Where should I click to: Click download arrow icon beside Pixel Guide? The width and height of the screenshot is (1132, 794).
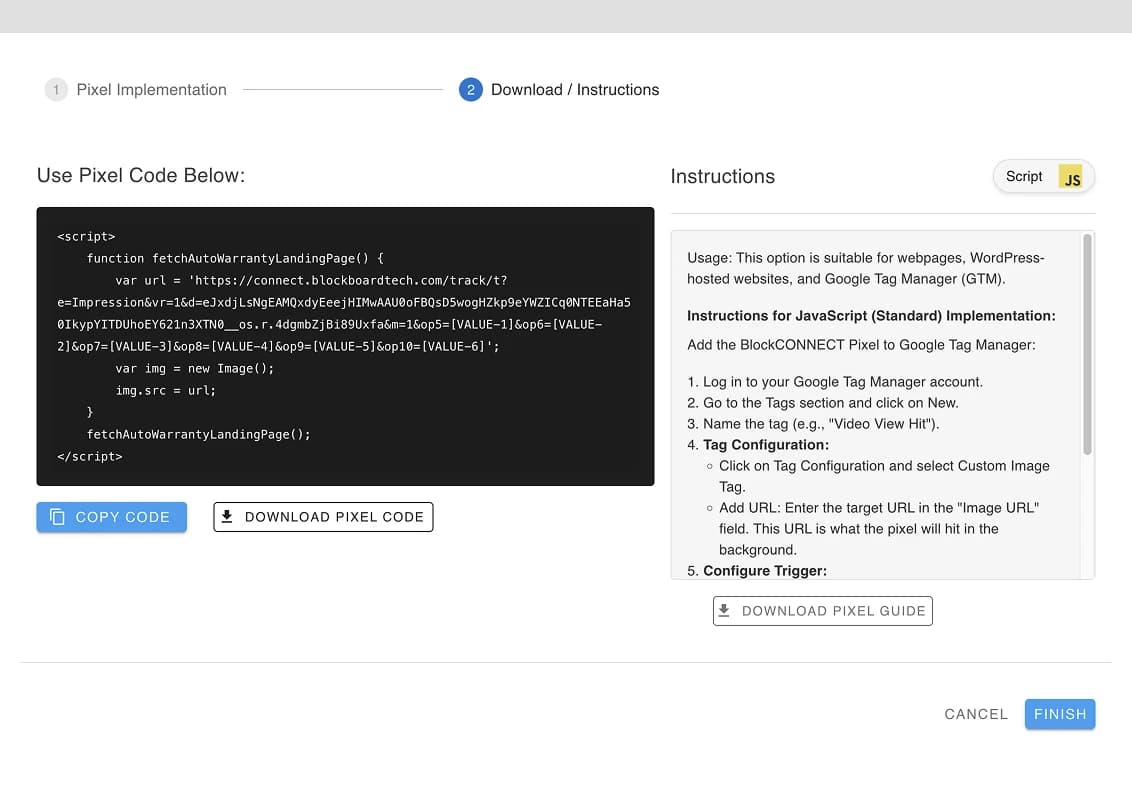[x=724, y=610]
